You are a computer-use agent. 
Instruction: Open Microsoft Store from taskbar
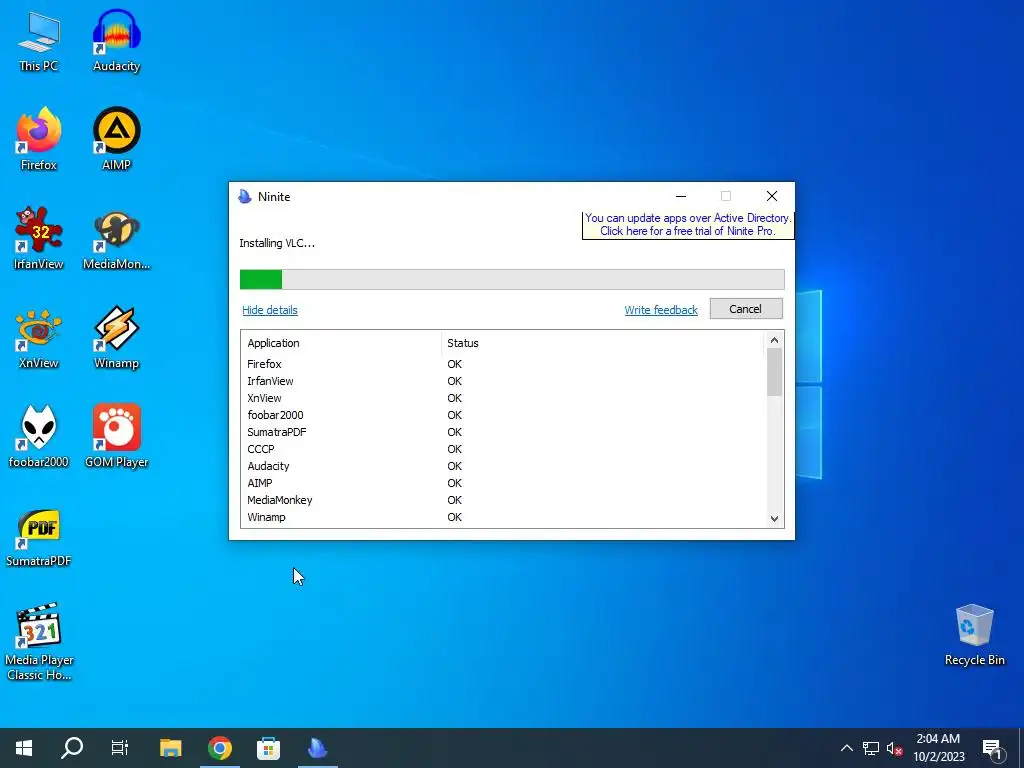[x=268, y=748]
